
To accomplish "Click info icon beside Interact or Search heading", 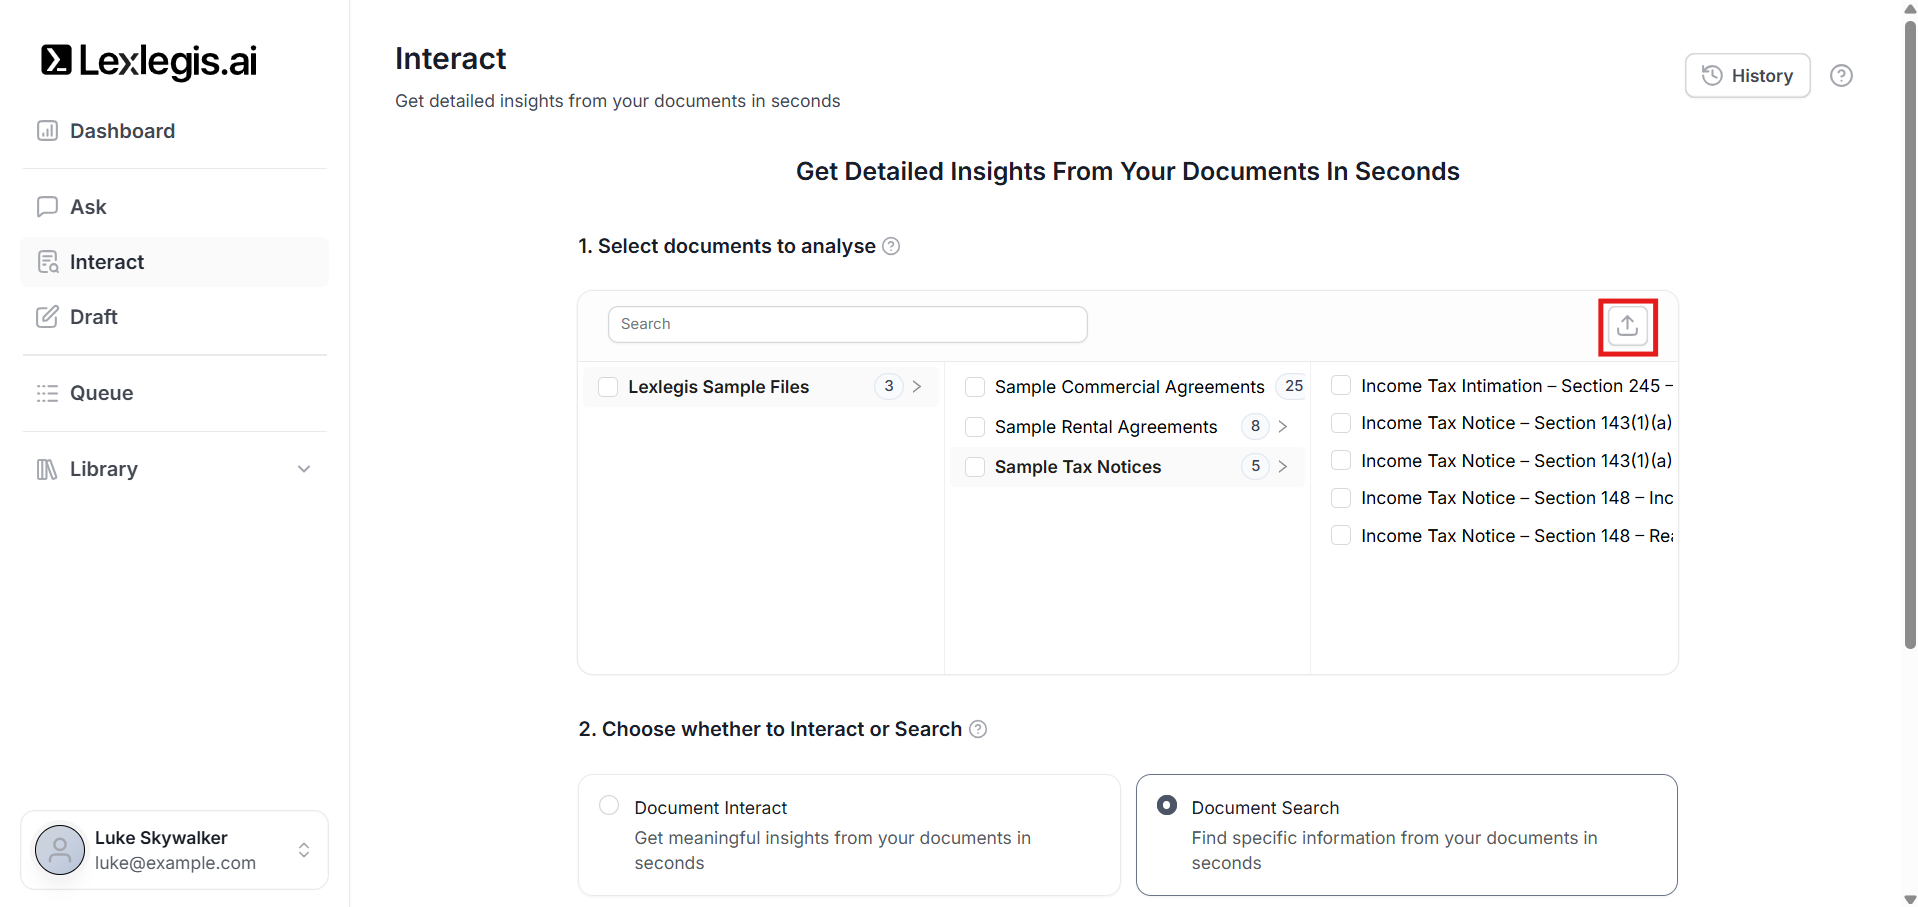I will [x=978, y=729].
